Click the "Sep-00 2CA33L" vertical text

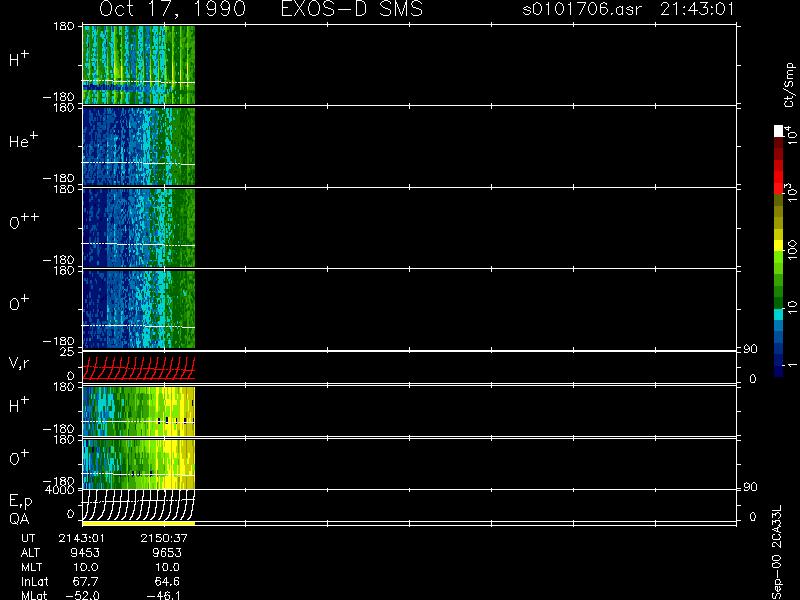tap(777, 553)
